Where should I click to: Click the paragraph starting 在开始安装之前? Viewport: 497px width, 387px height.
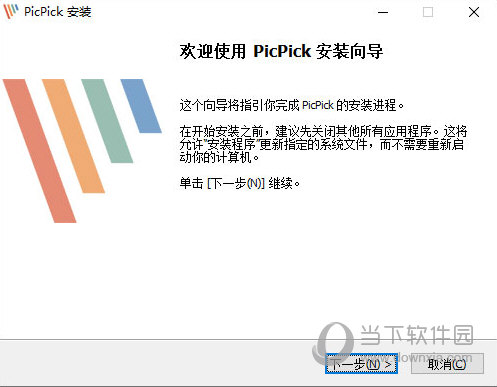323,144
